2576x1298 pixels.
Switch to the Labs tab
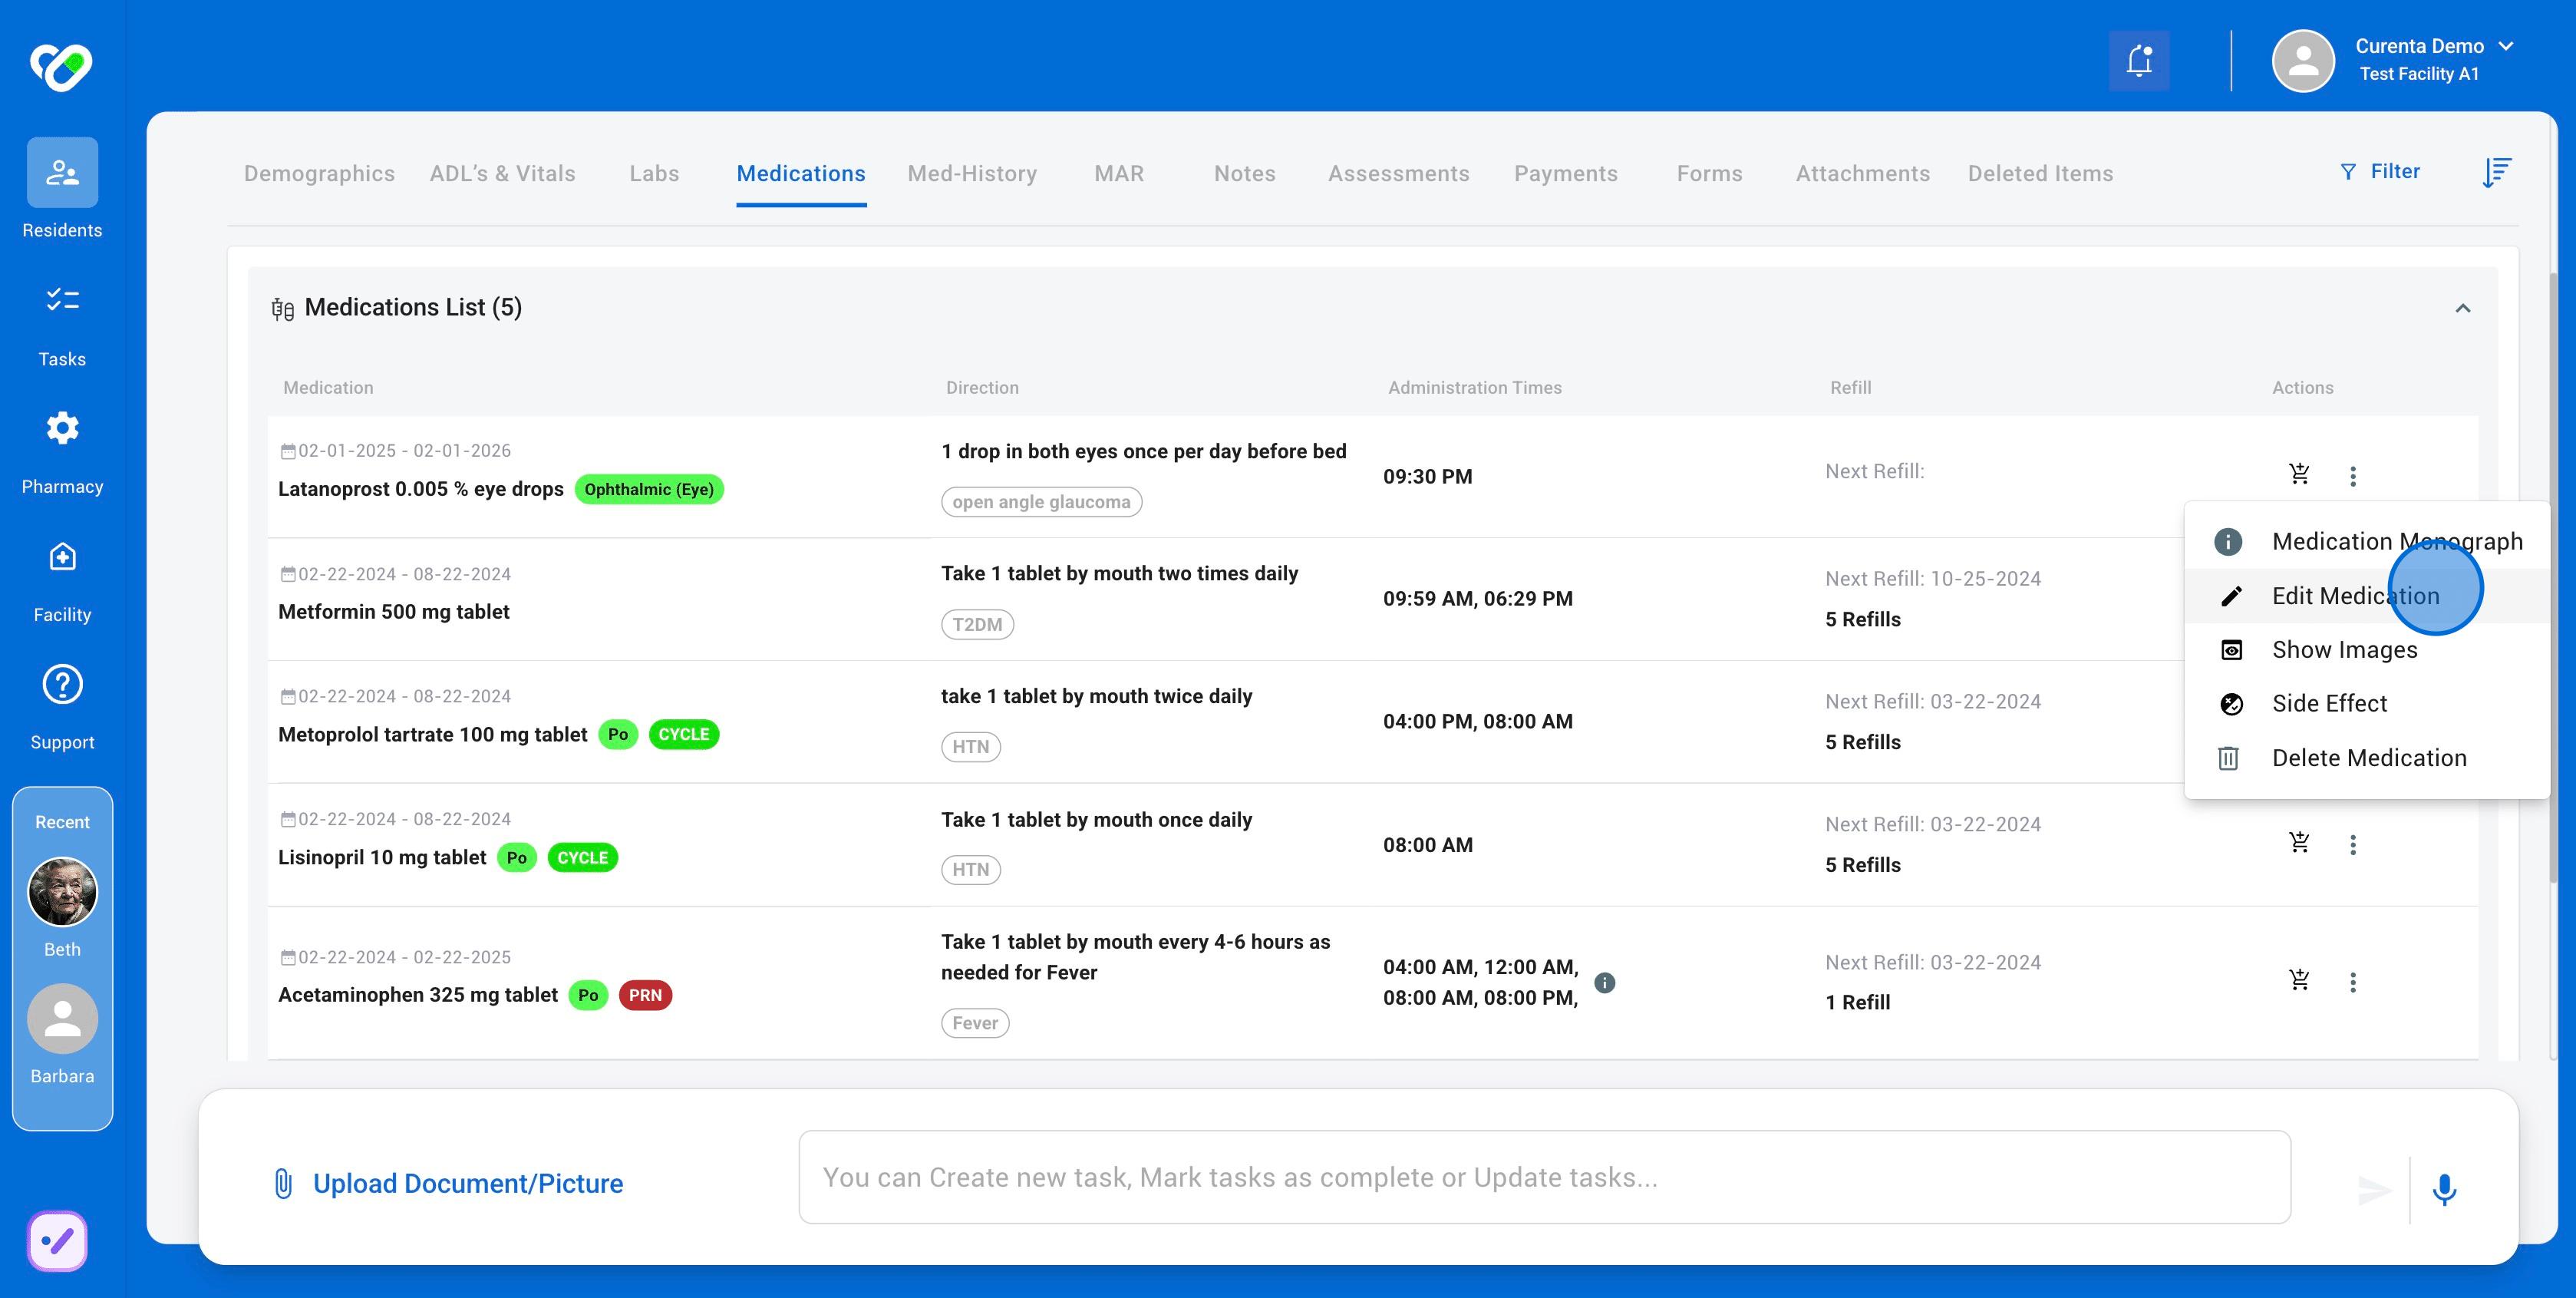click(x=654, y=173)
